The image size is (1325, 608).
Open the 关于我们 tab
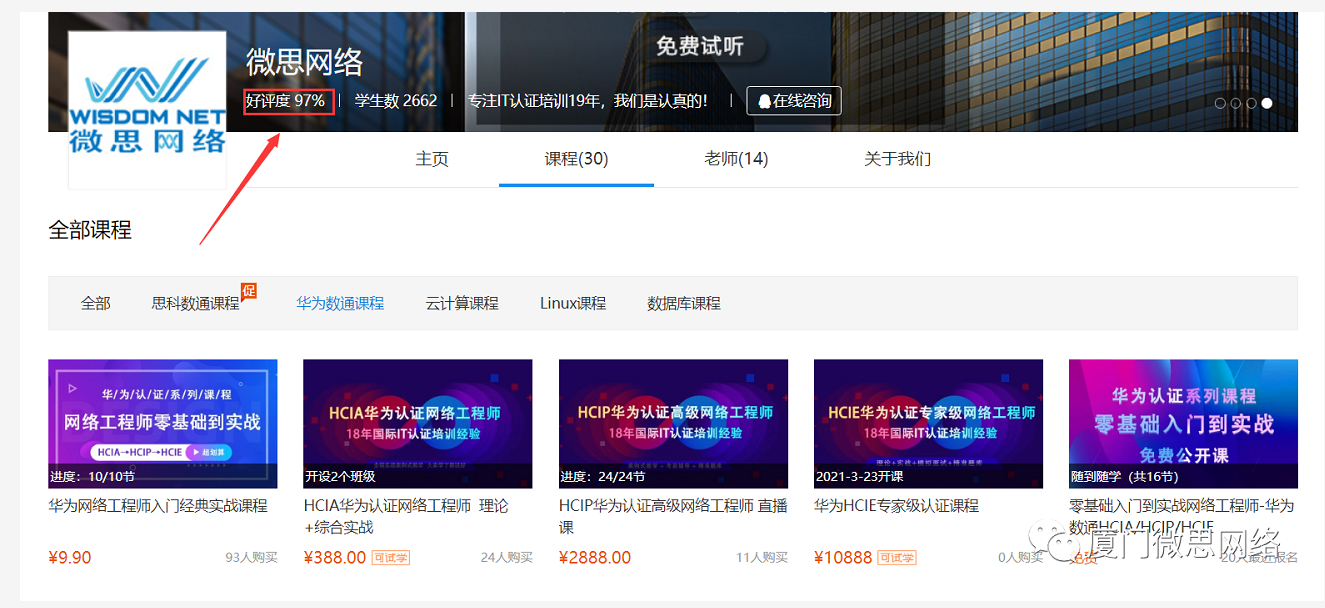point(897,159)
